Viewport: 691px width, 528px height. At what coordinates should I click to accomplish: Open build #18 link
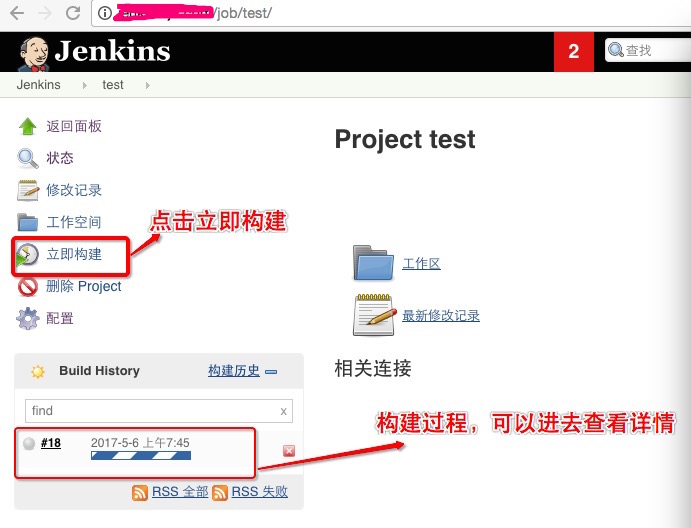(x=51, y=443)
